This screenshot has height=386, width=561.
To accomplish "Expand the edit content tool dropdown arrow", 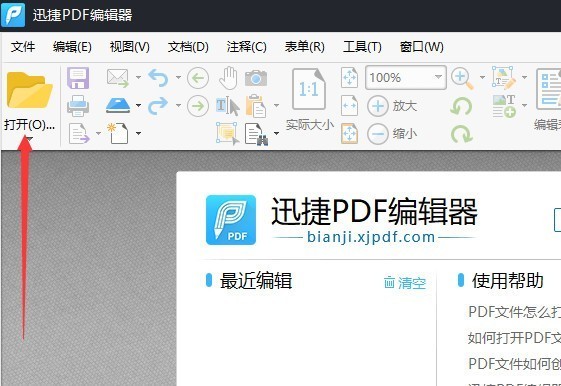I will pos(524,77).
